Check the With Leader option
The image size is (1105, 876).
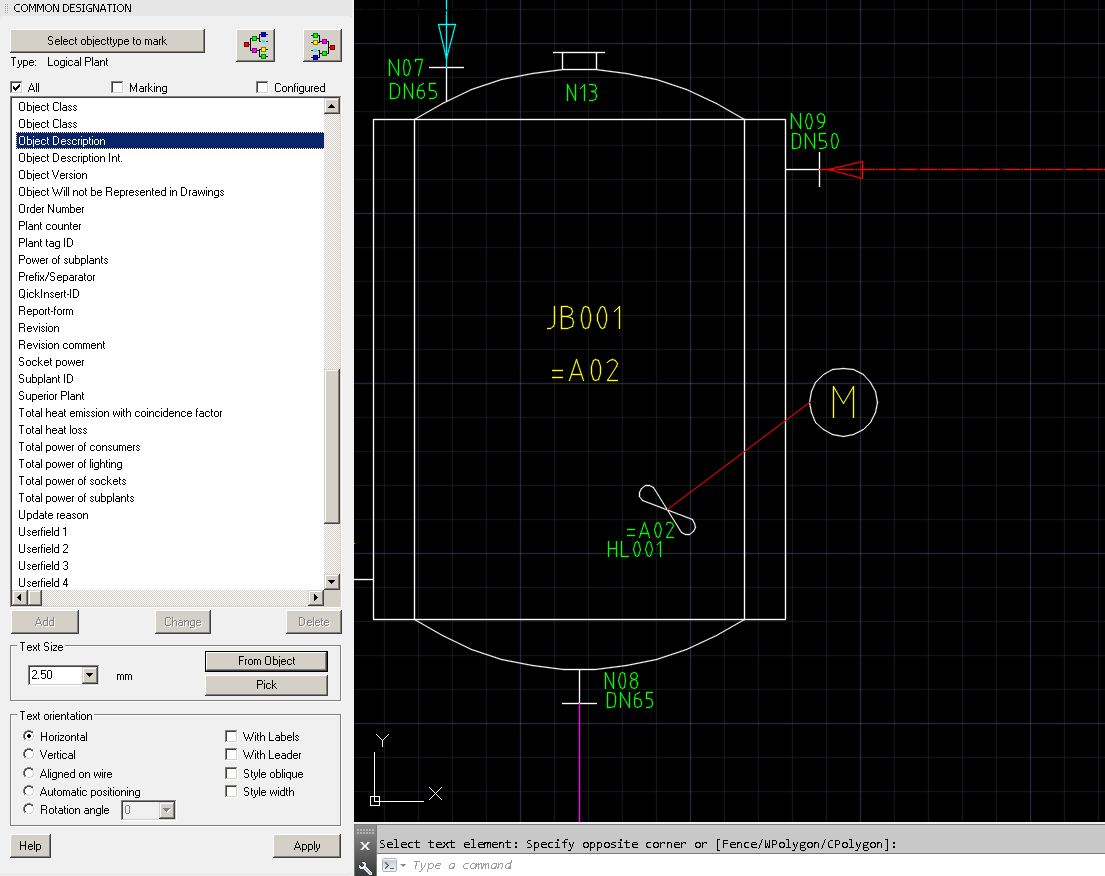[x=231, y=754]
